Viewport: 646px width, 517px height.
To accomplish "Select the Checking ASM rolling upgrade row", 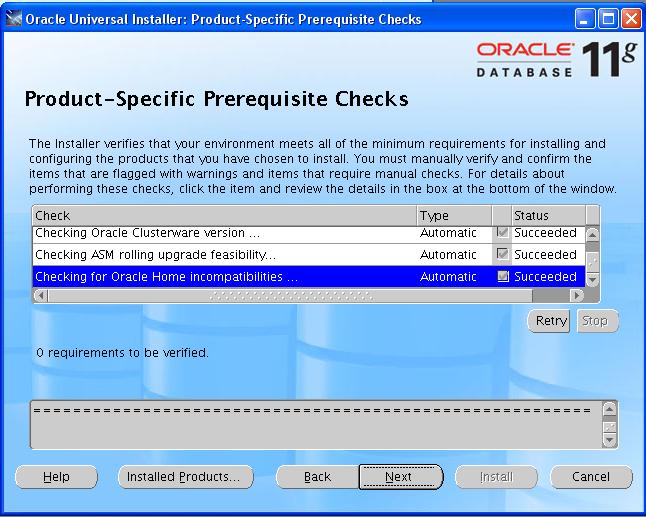I will pos(224,255).
